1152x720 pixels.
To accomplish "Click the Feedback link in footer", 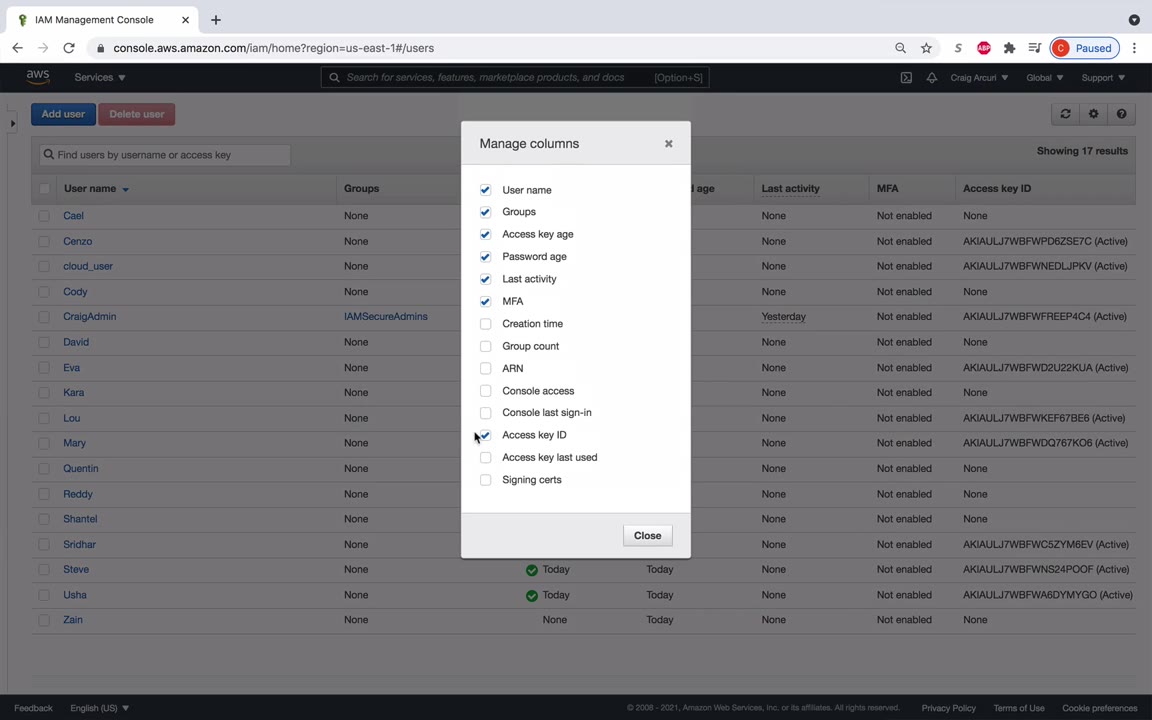I will click(x=33, y=708).
